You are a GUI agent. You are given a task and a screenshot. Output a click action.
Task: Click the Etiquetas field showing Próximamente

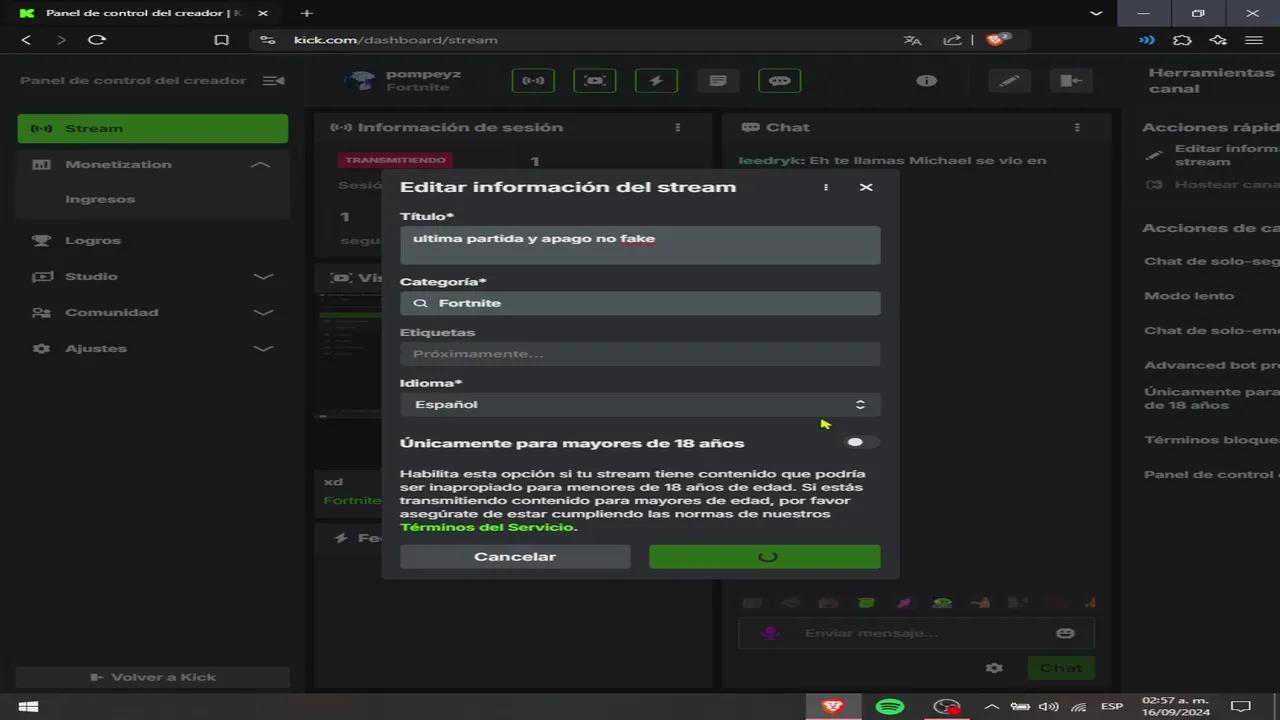click(640, 354)
